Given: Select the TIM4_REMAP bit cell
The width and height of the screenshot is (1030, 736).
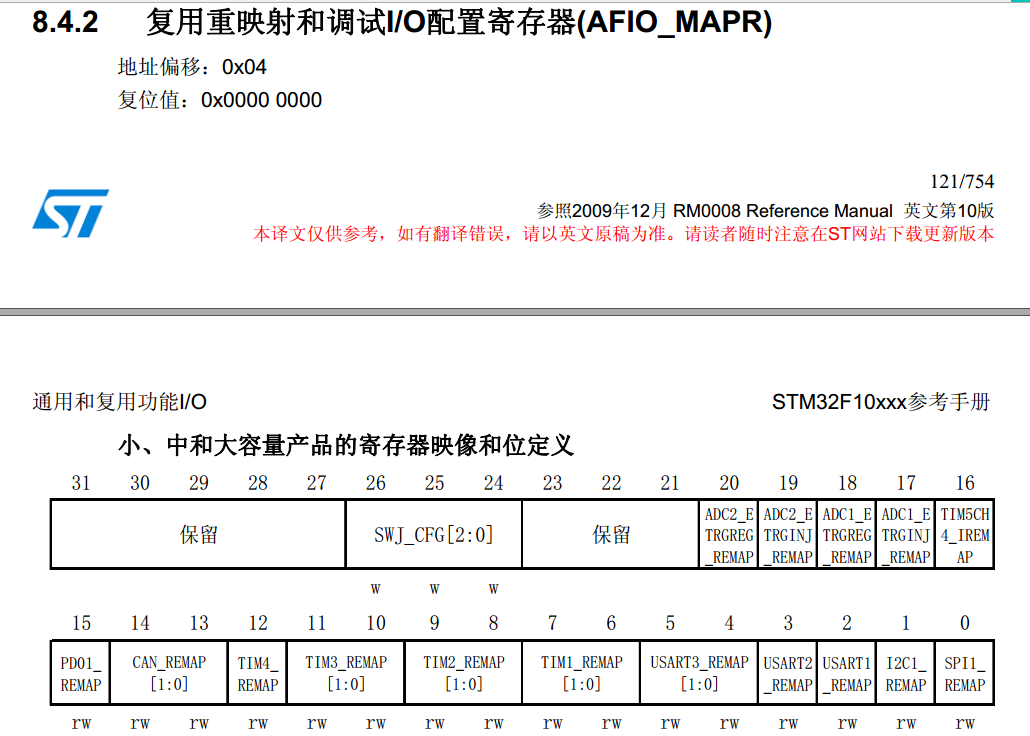Looking at the screenshot, I should click(x=257, y=674).
